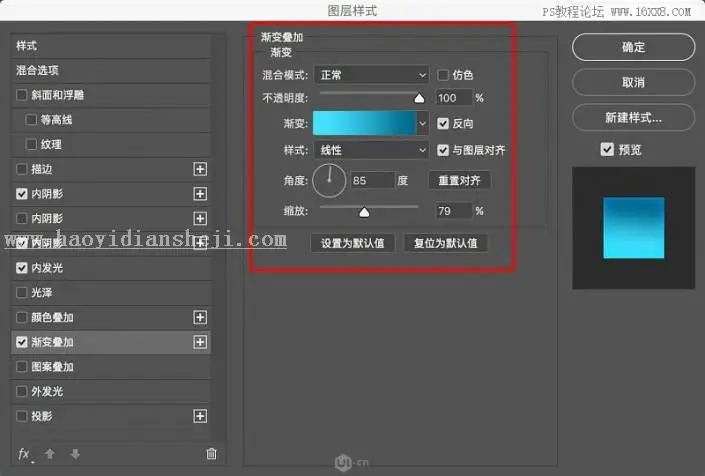Image resolution: width=705 pixels, height=476 pixels.
Task: Turn off the 预览 checkbox
Action: coord(607,149)
